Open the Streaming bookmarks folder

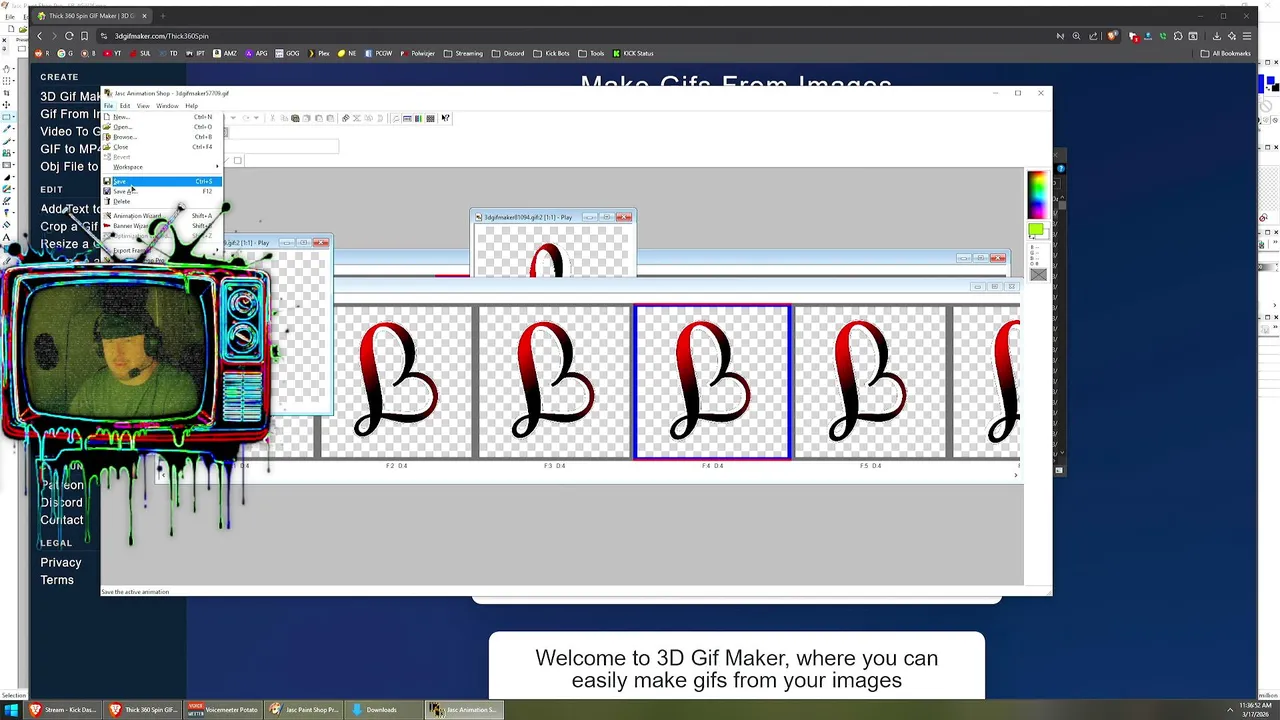[x=463, y=53]
